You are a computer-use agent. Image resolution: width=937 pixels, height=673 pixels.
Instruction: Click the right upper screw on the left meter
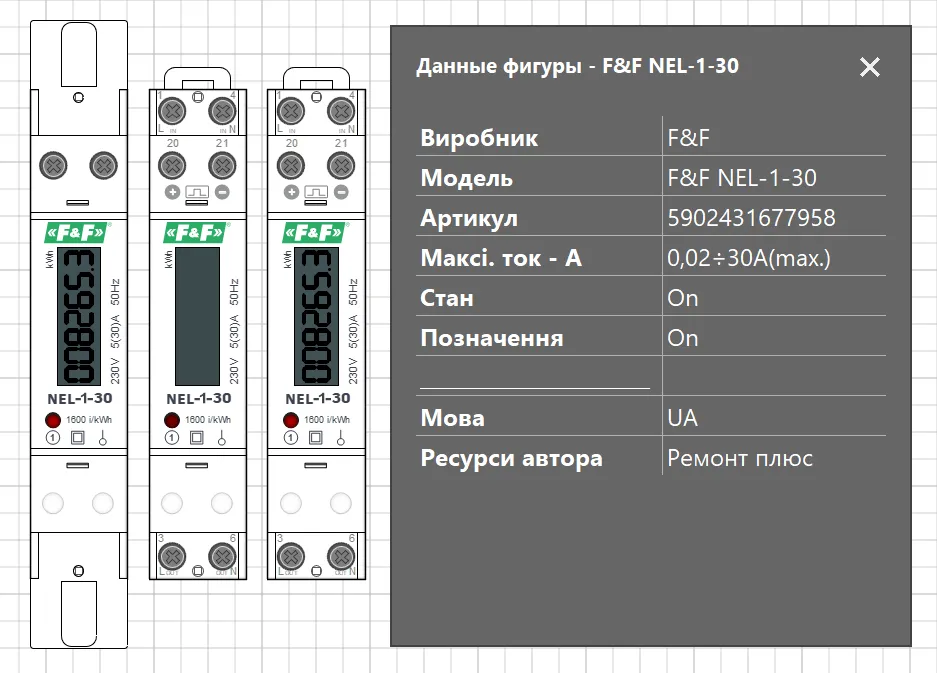tap(103, 166)
